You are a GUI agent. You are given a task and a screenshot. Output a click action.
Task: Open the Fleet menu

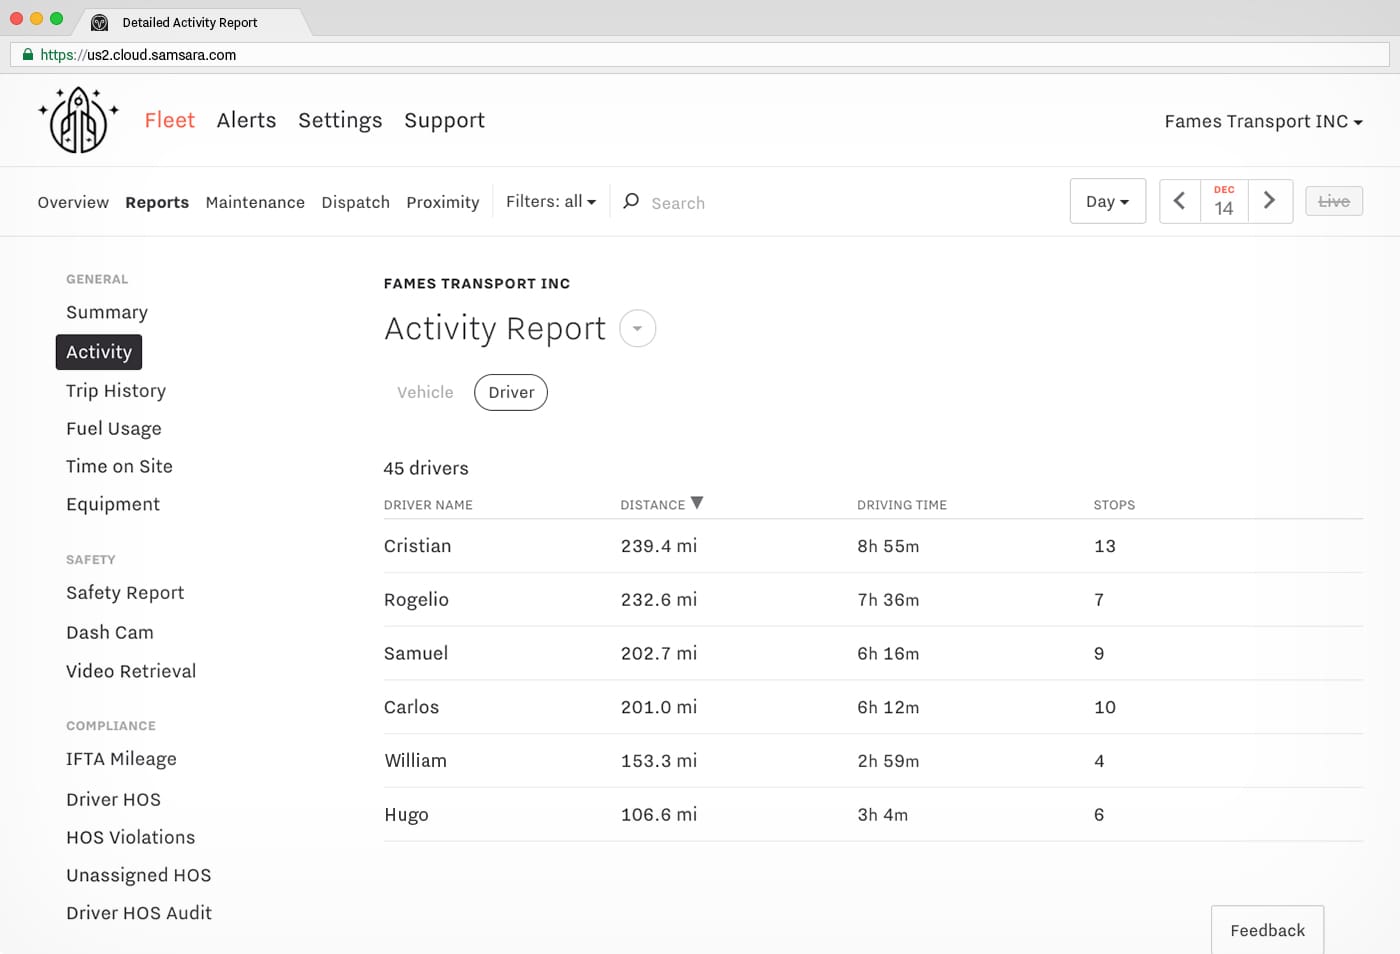tap(170, 120)
